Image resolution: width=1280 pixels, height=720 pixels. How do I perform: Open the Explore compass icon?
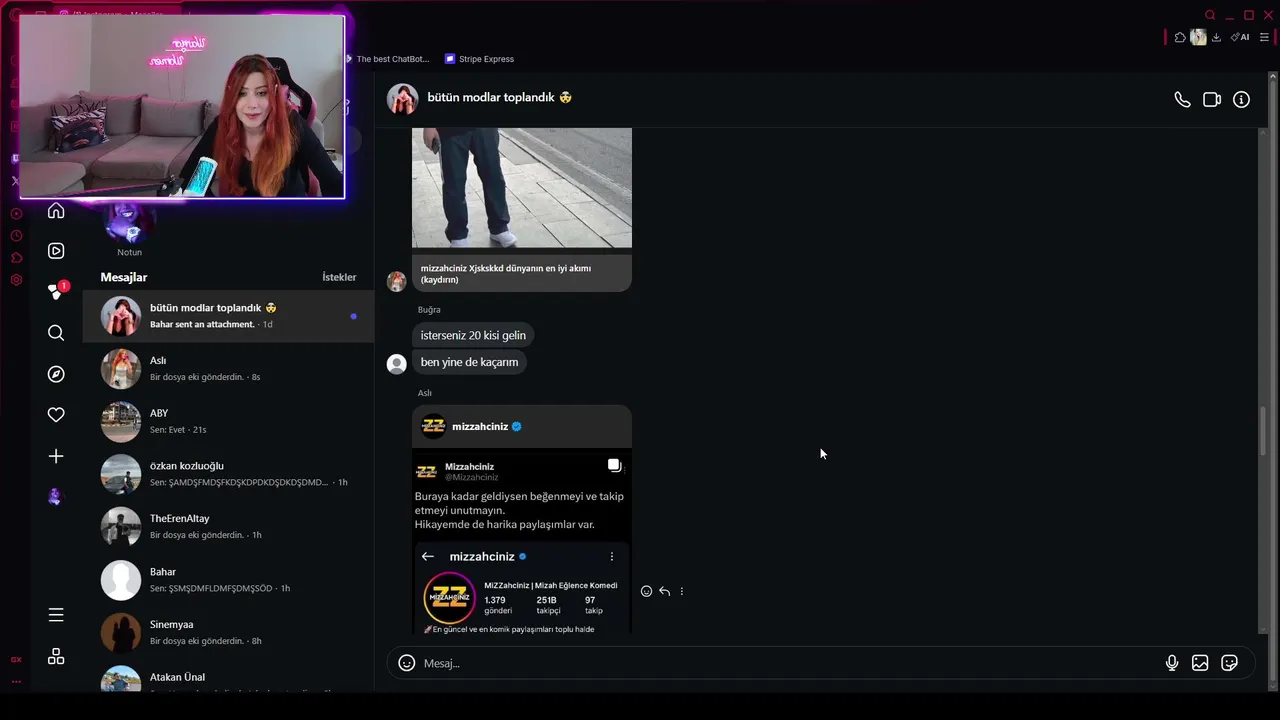click(56, 374)
